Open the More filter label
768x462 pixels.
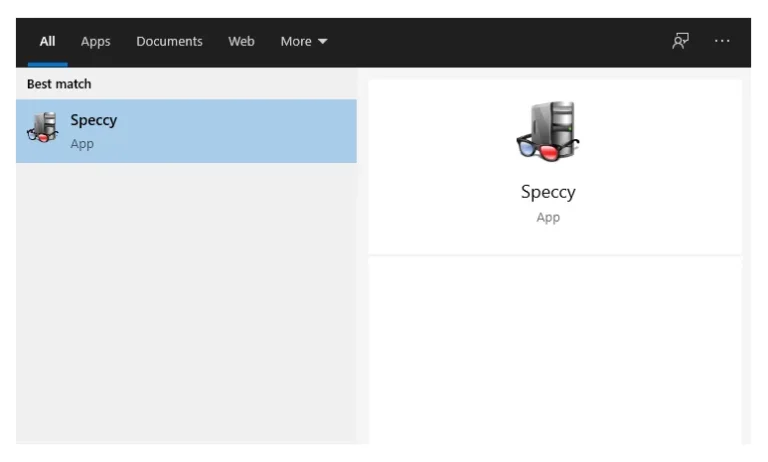[296, 42]
